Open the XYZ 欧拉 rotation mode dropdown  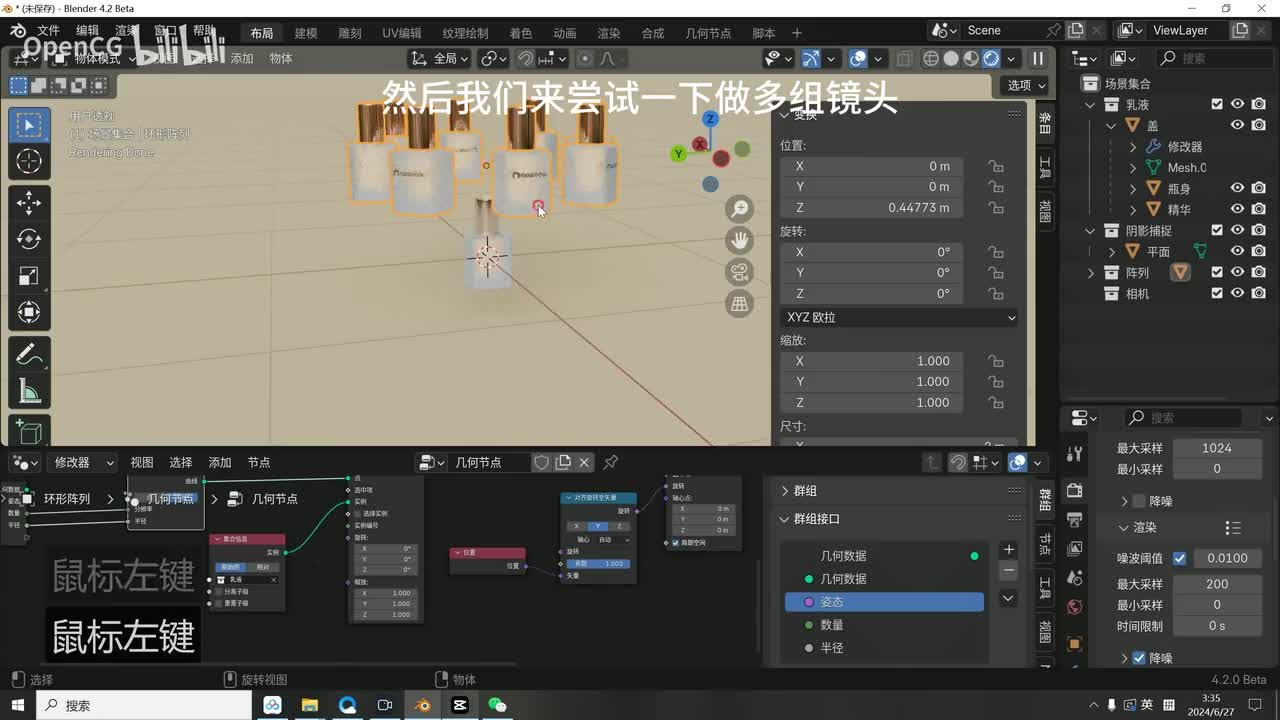[899, 317]
